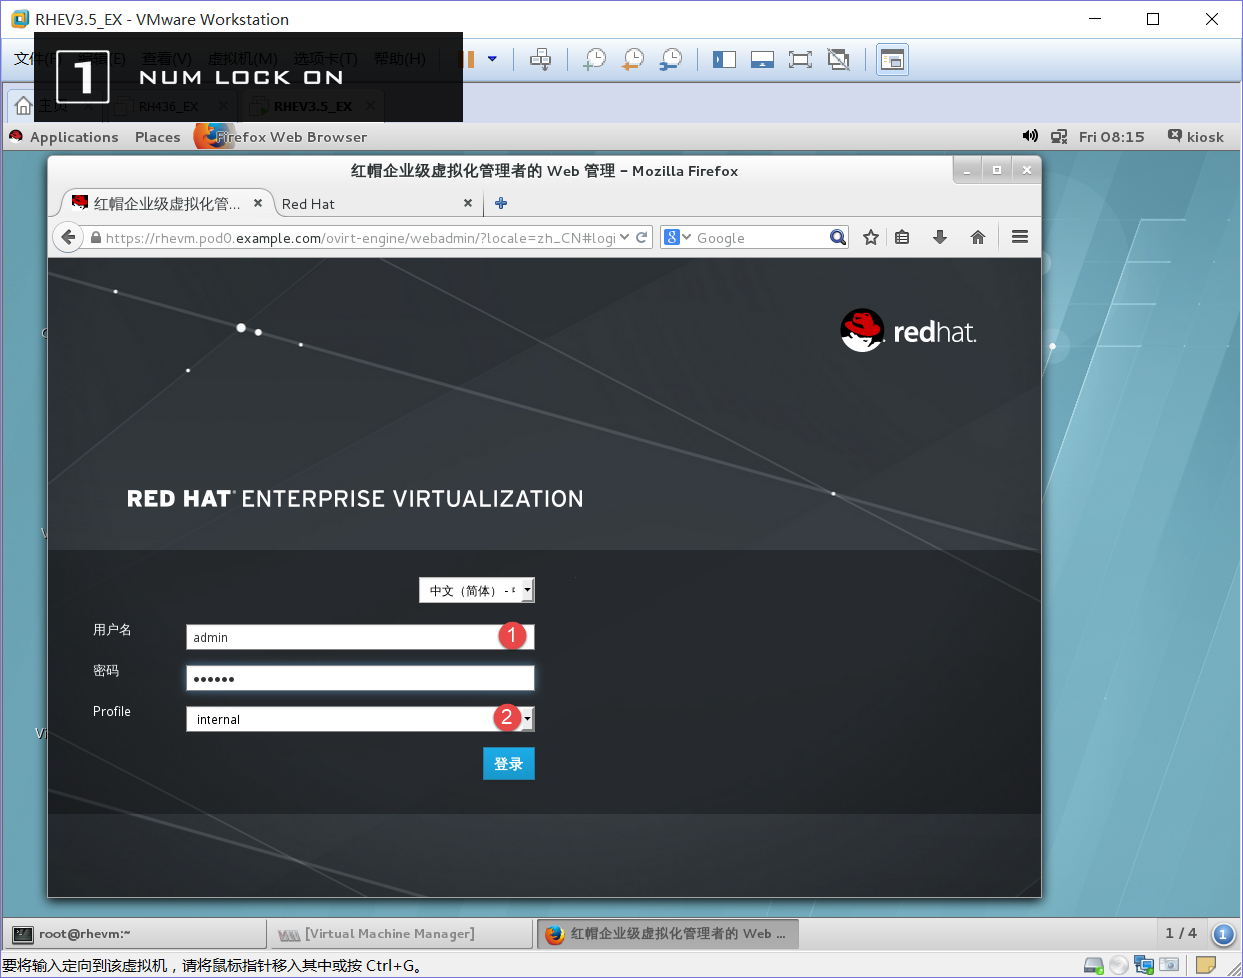Click the rhevm.pod0.example.com URL bar
1243x978 pixels.
(x=360, y=238)
